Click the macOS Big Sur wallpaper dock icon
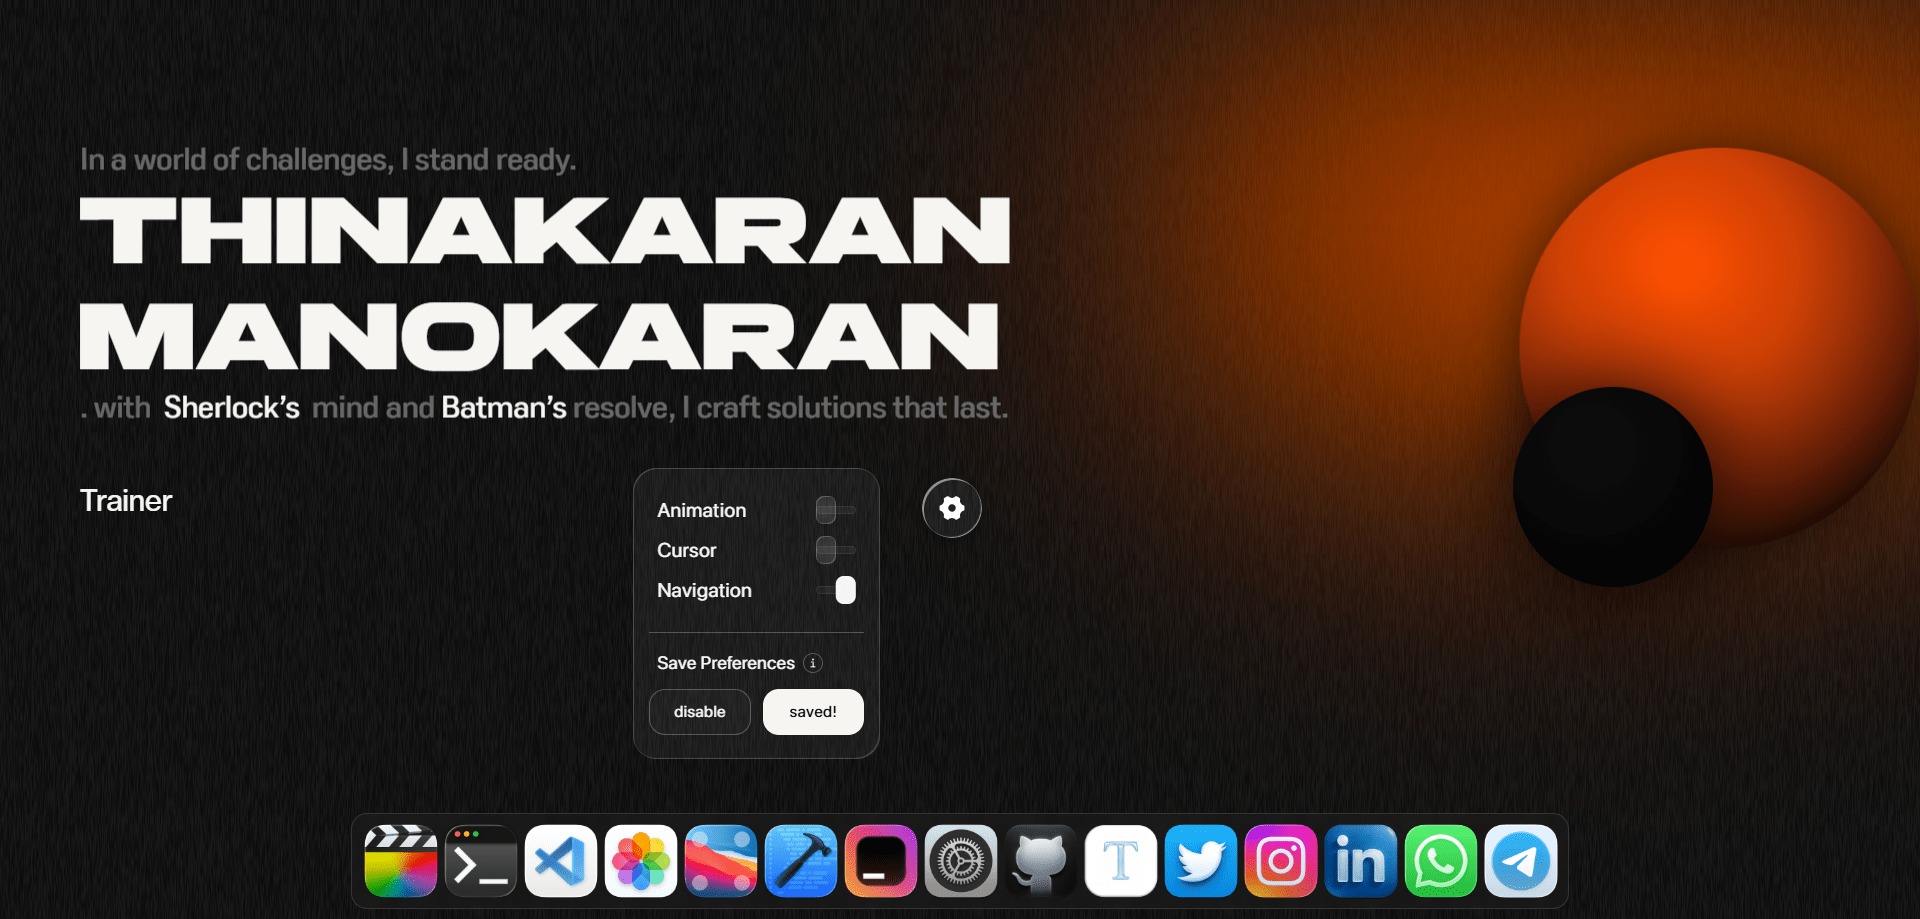 click(x=721, y=861)
